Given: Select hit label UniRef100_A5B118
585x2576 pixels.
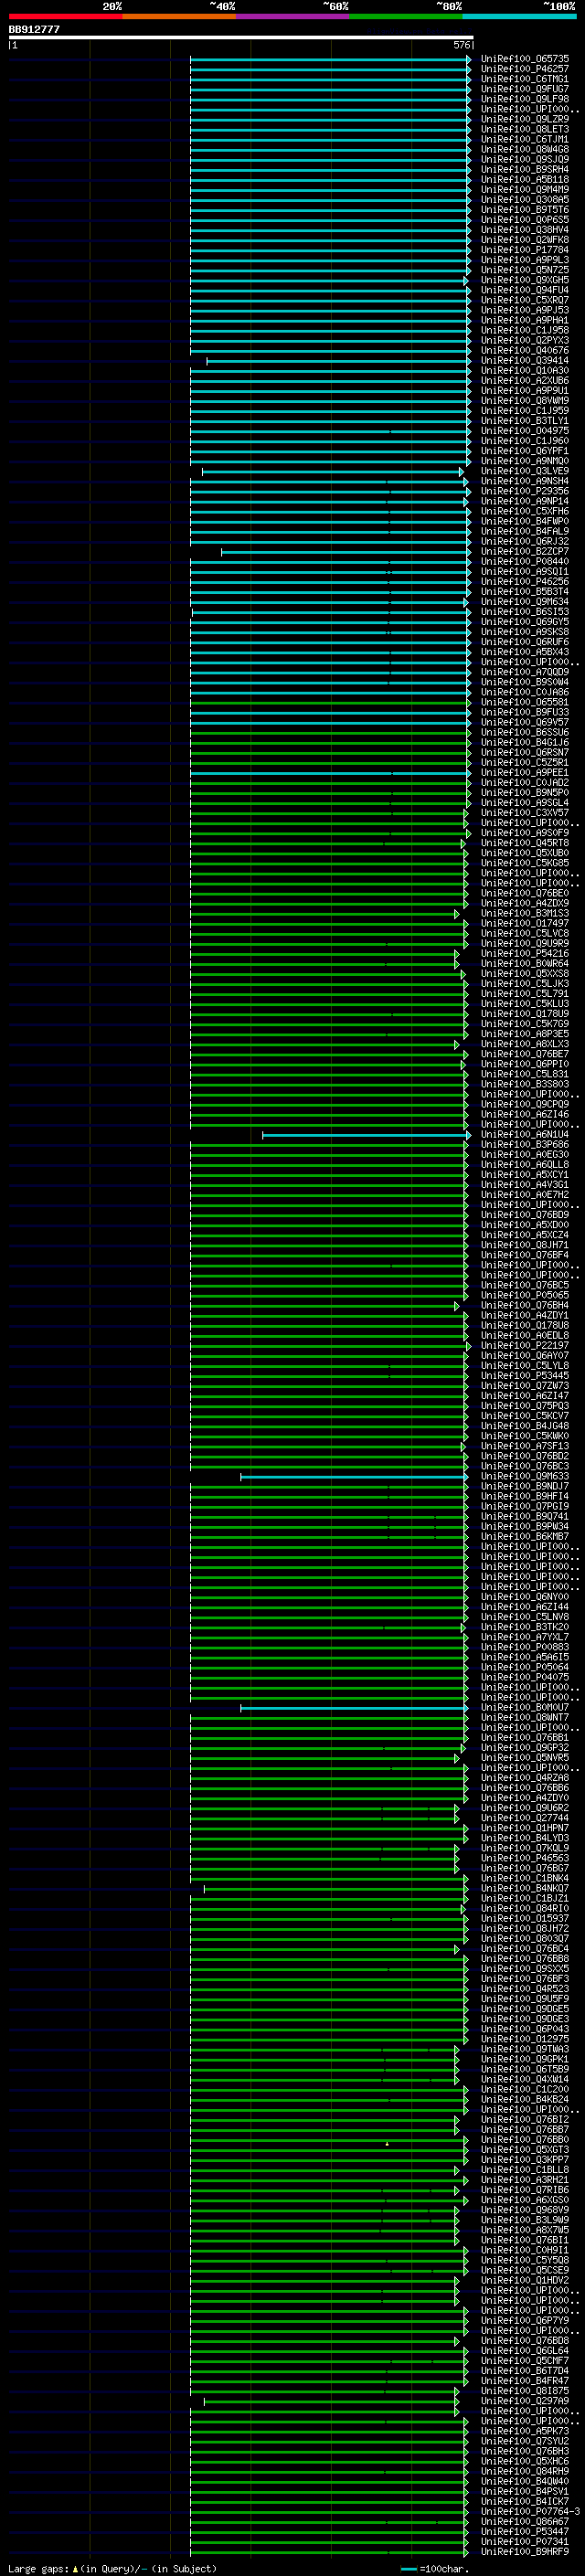Looking at the screenshot, I should [525, 180].
